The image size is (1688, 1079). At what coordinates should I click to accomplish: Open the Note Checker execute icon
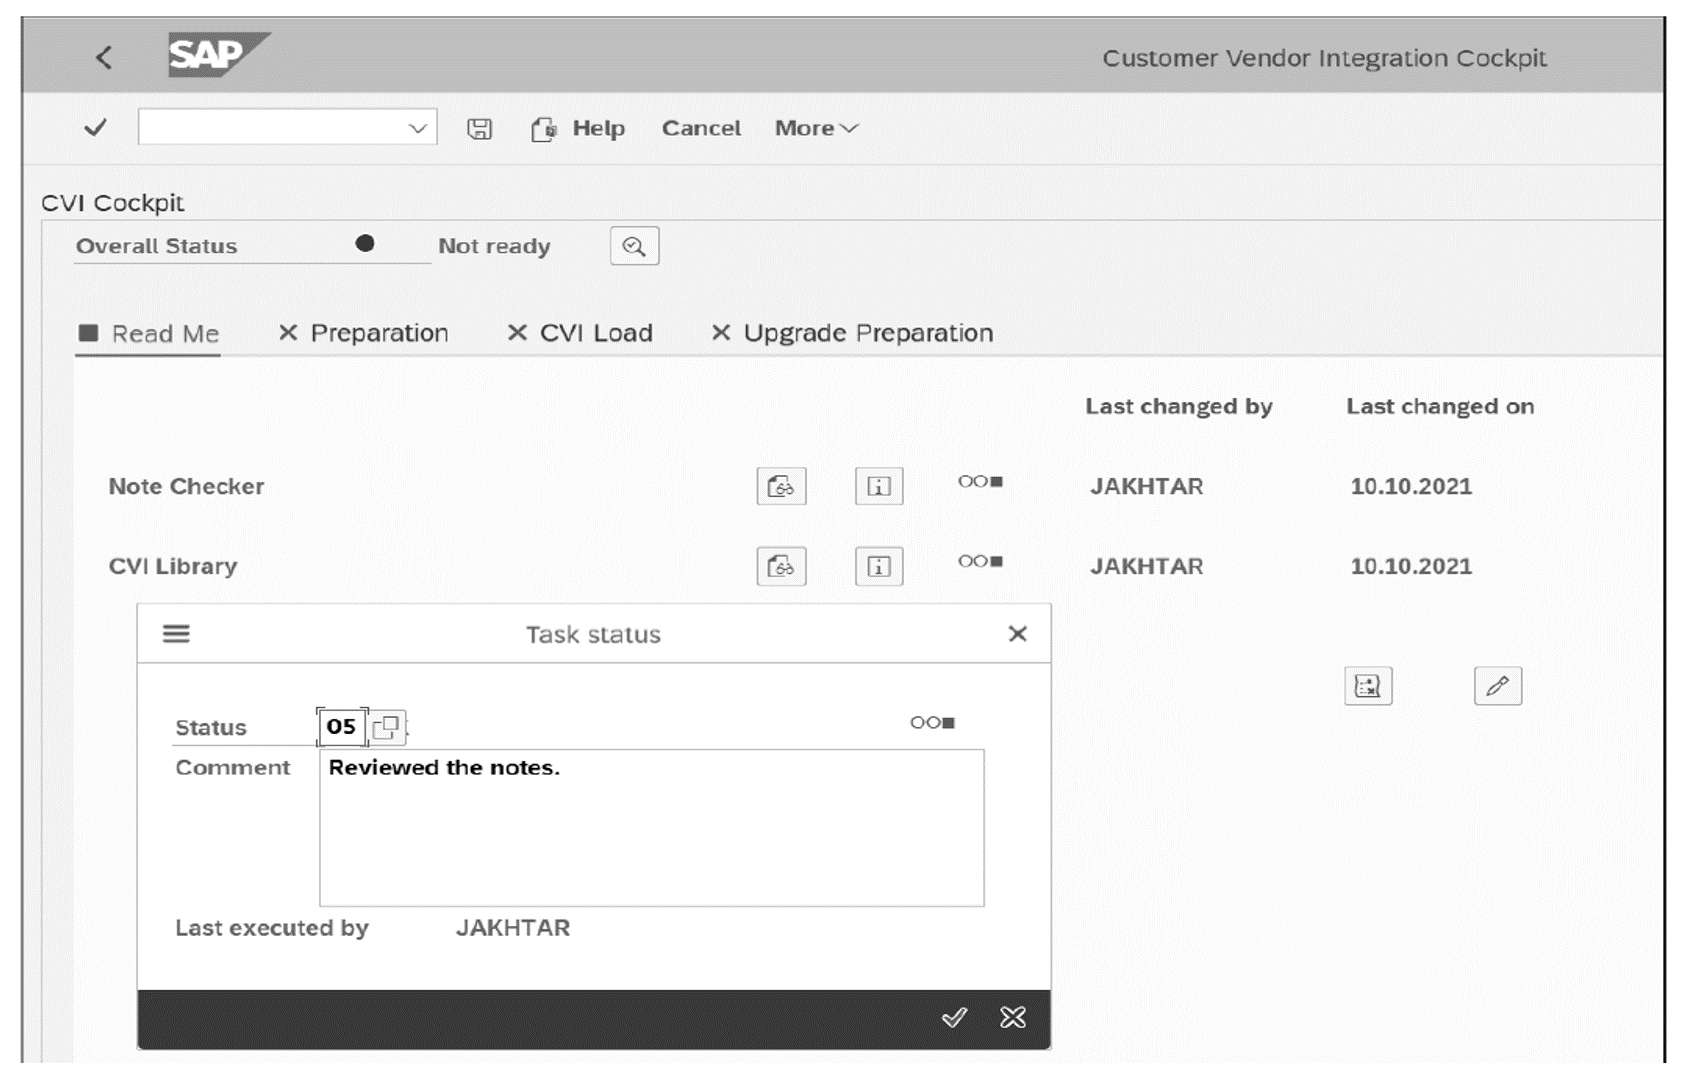coord(781,486)
